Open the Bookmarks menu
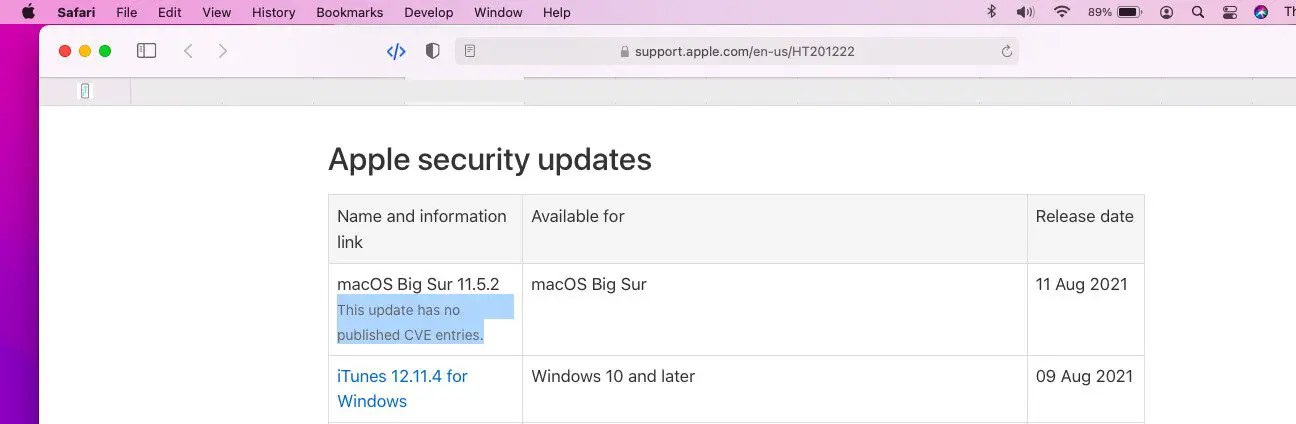Viewport: 1296px width, 424px height. coord(349,12)
